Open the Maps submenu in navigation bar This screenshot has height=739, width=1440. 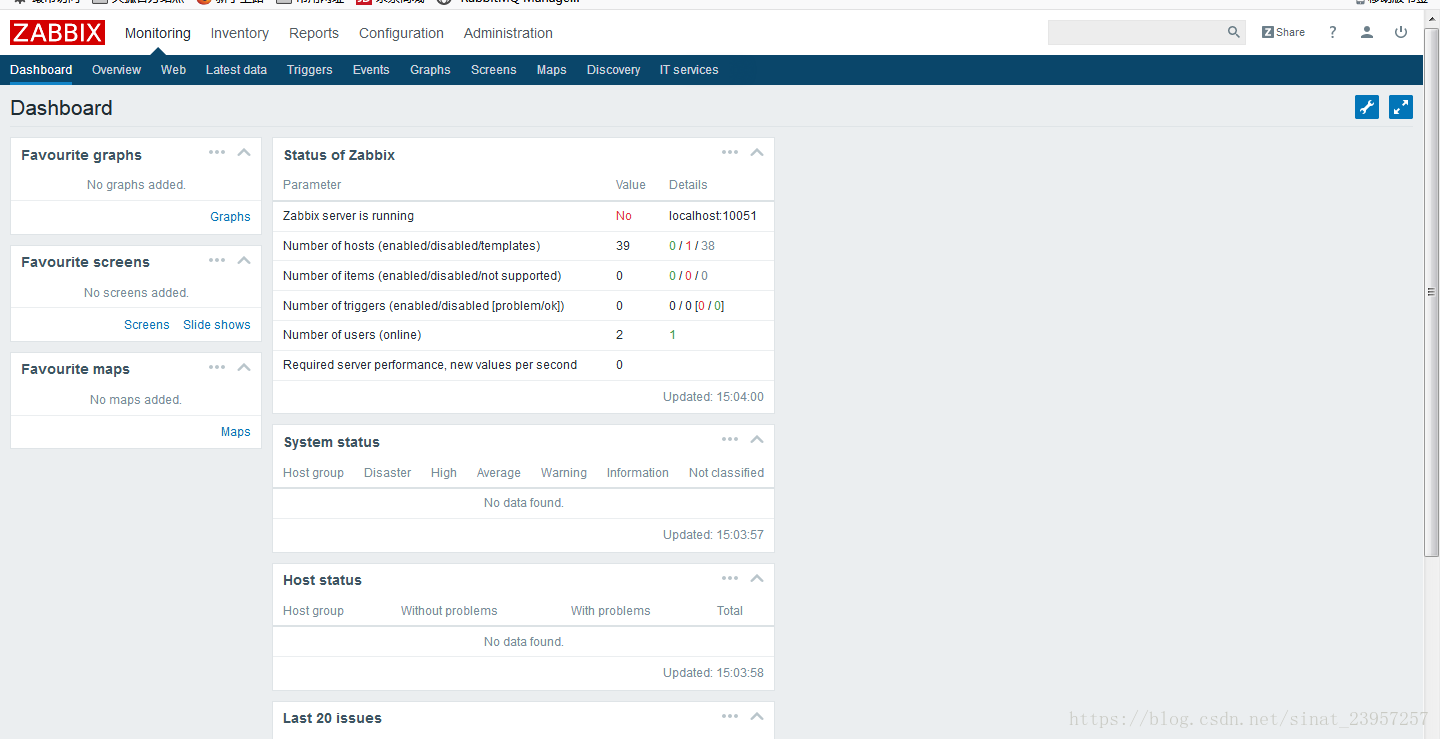coord(551,70)
